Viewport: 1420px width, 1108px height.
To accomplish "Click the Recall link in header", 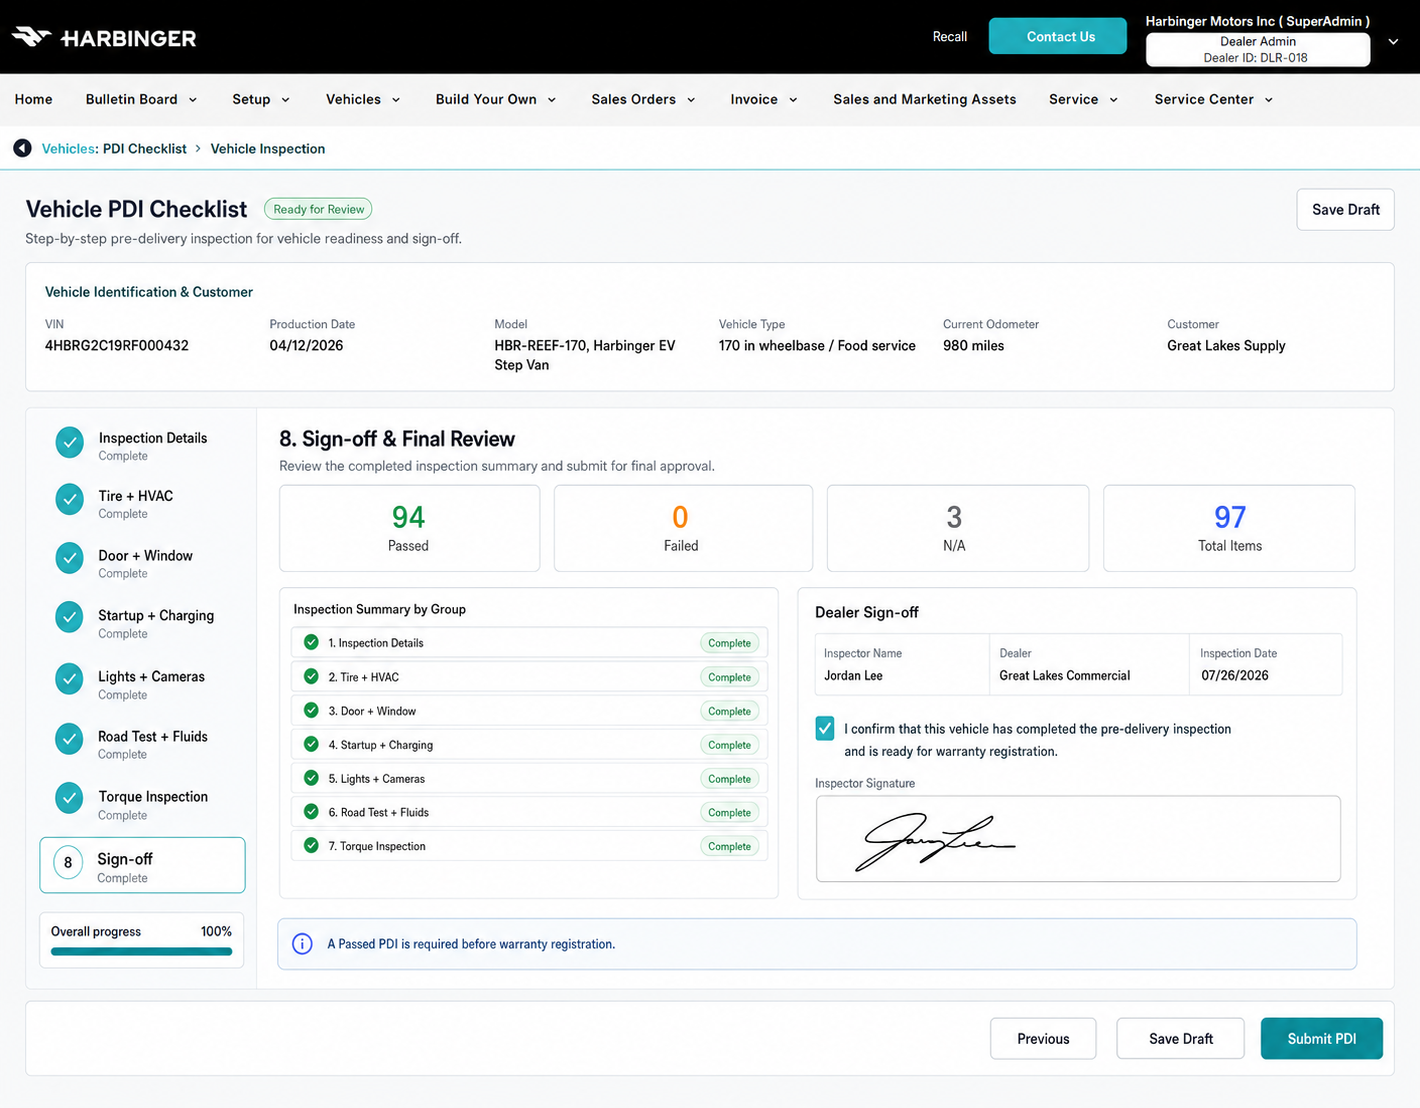I will pyautogui.click(x=950, y=37).
